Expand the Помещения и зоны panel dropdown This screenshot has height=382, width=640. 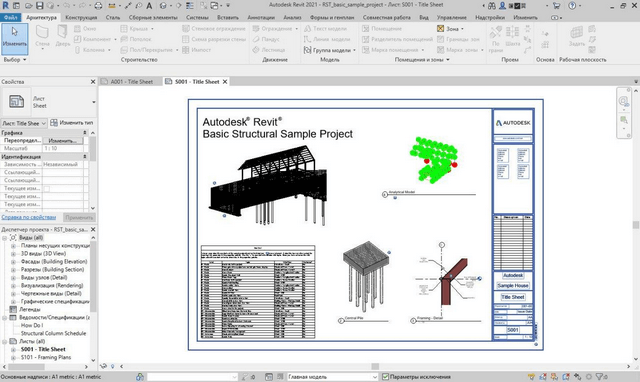[x=422, y=60]
